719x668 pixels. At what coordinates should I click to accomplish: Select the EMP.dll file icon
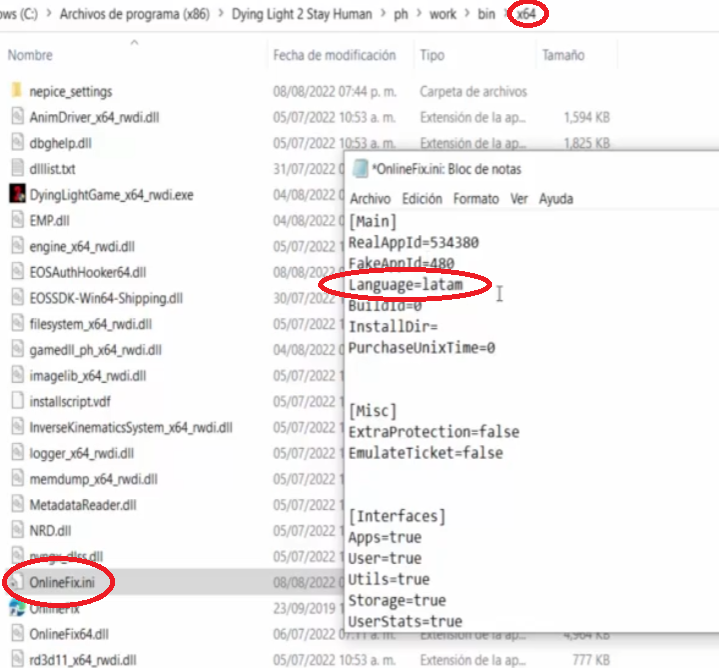[x=17, y=220]
